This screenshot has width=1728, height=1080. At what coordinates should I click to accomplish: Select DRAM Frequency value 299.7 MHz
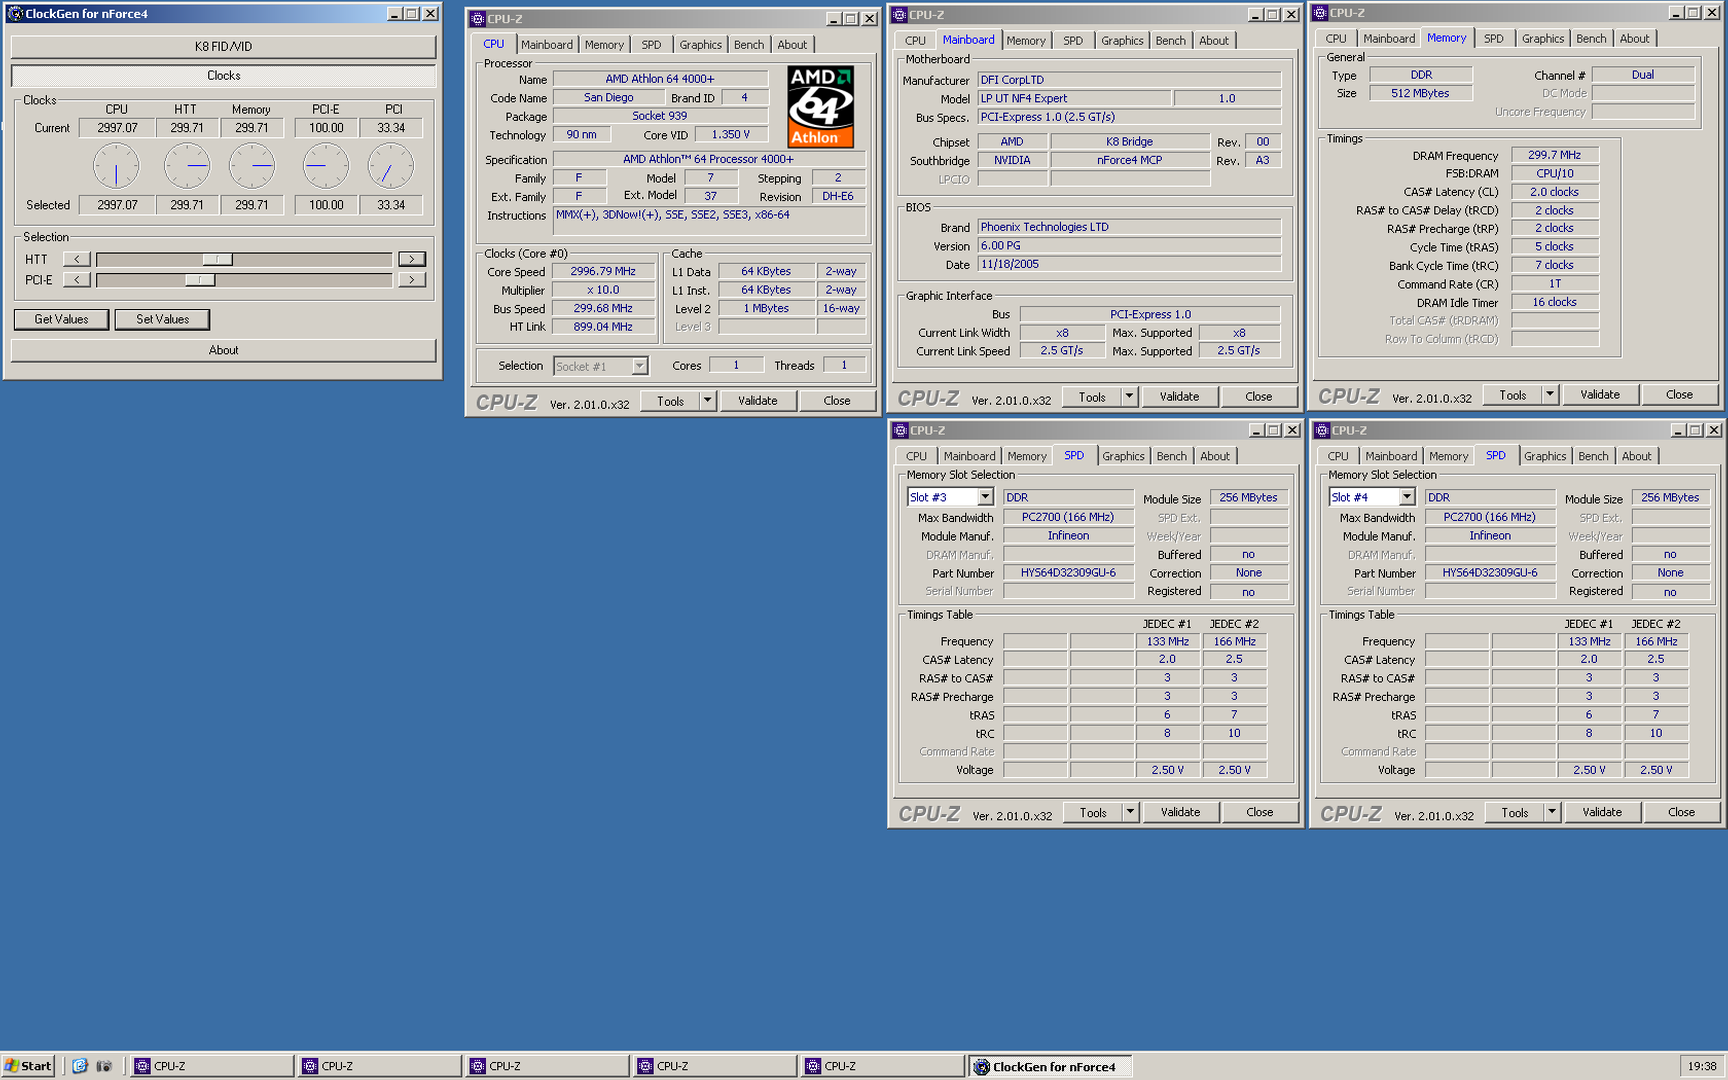click(1555, 155)
